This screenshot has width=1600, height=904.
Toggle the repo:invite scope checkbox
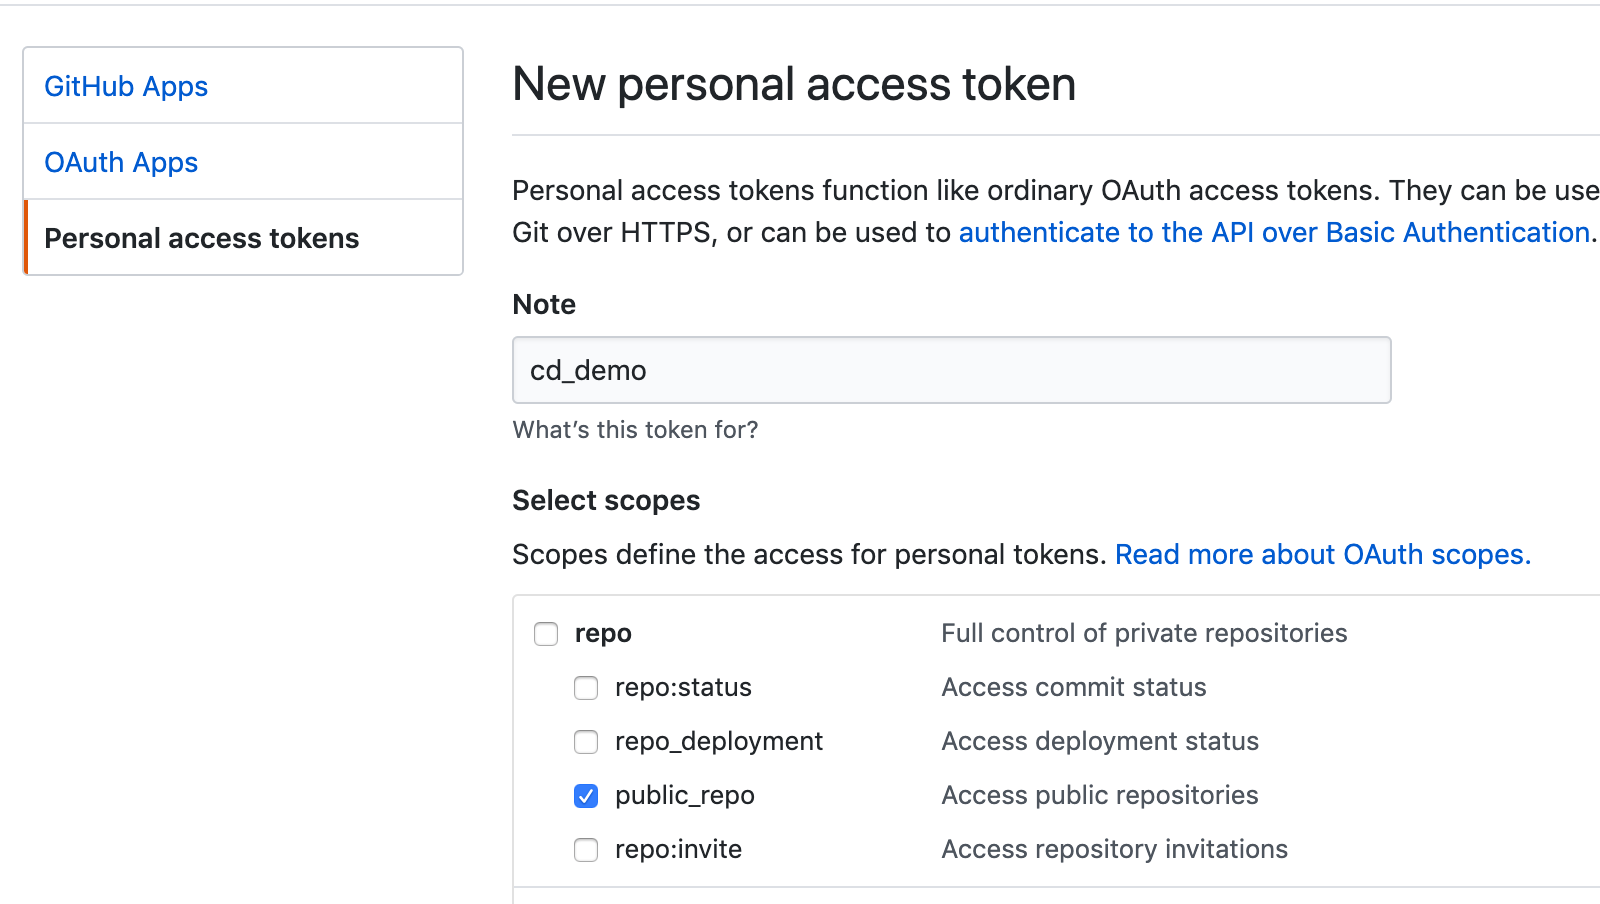(586, 850)
